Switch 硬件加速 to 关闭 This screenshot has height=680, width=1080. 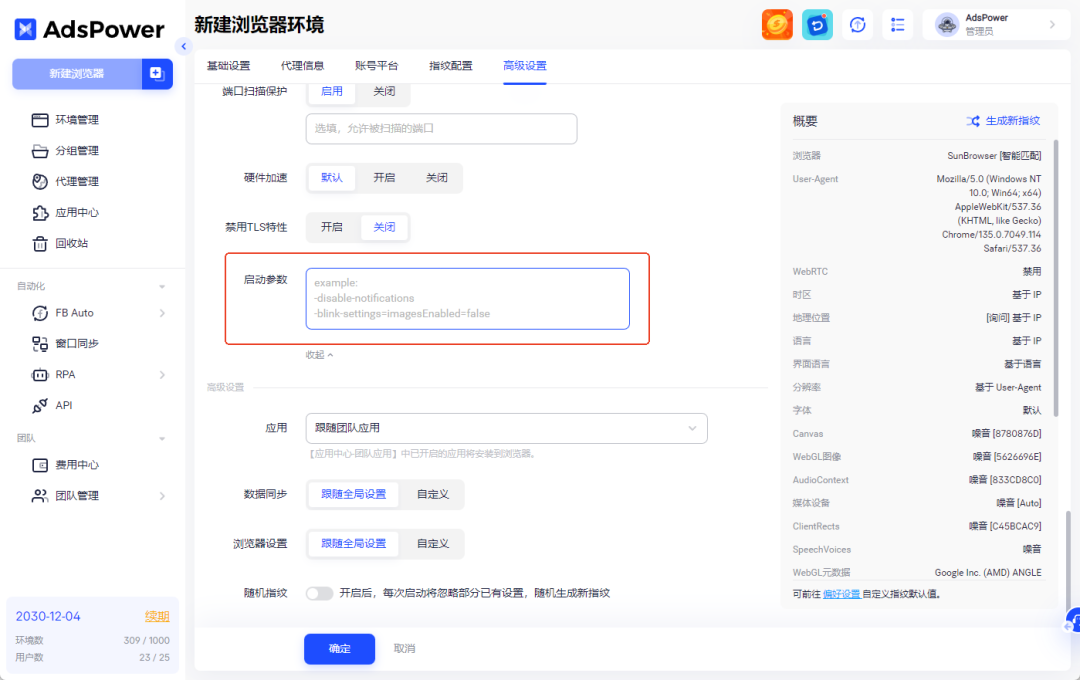click(x=437, y=179)
